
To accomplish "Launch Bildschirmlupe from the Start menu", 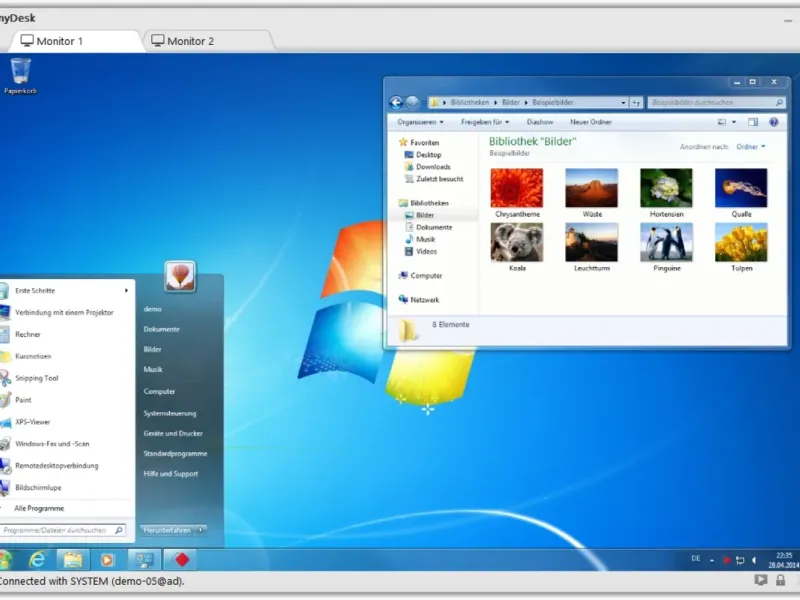I will 38,487.
